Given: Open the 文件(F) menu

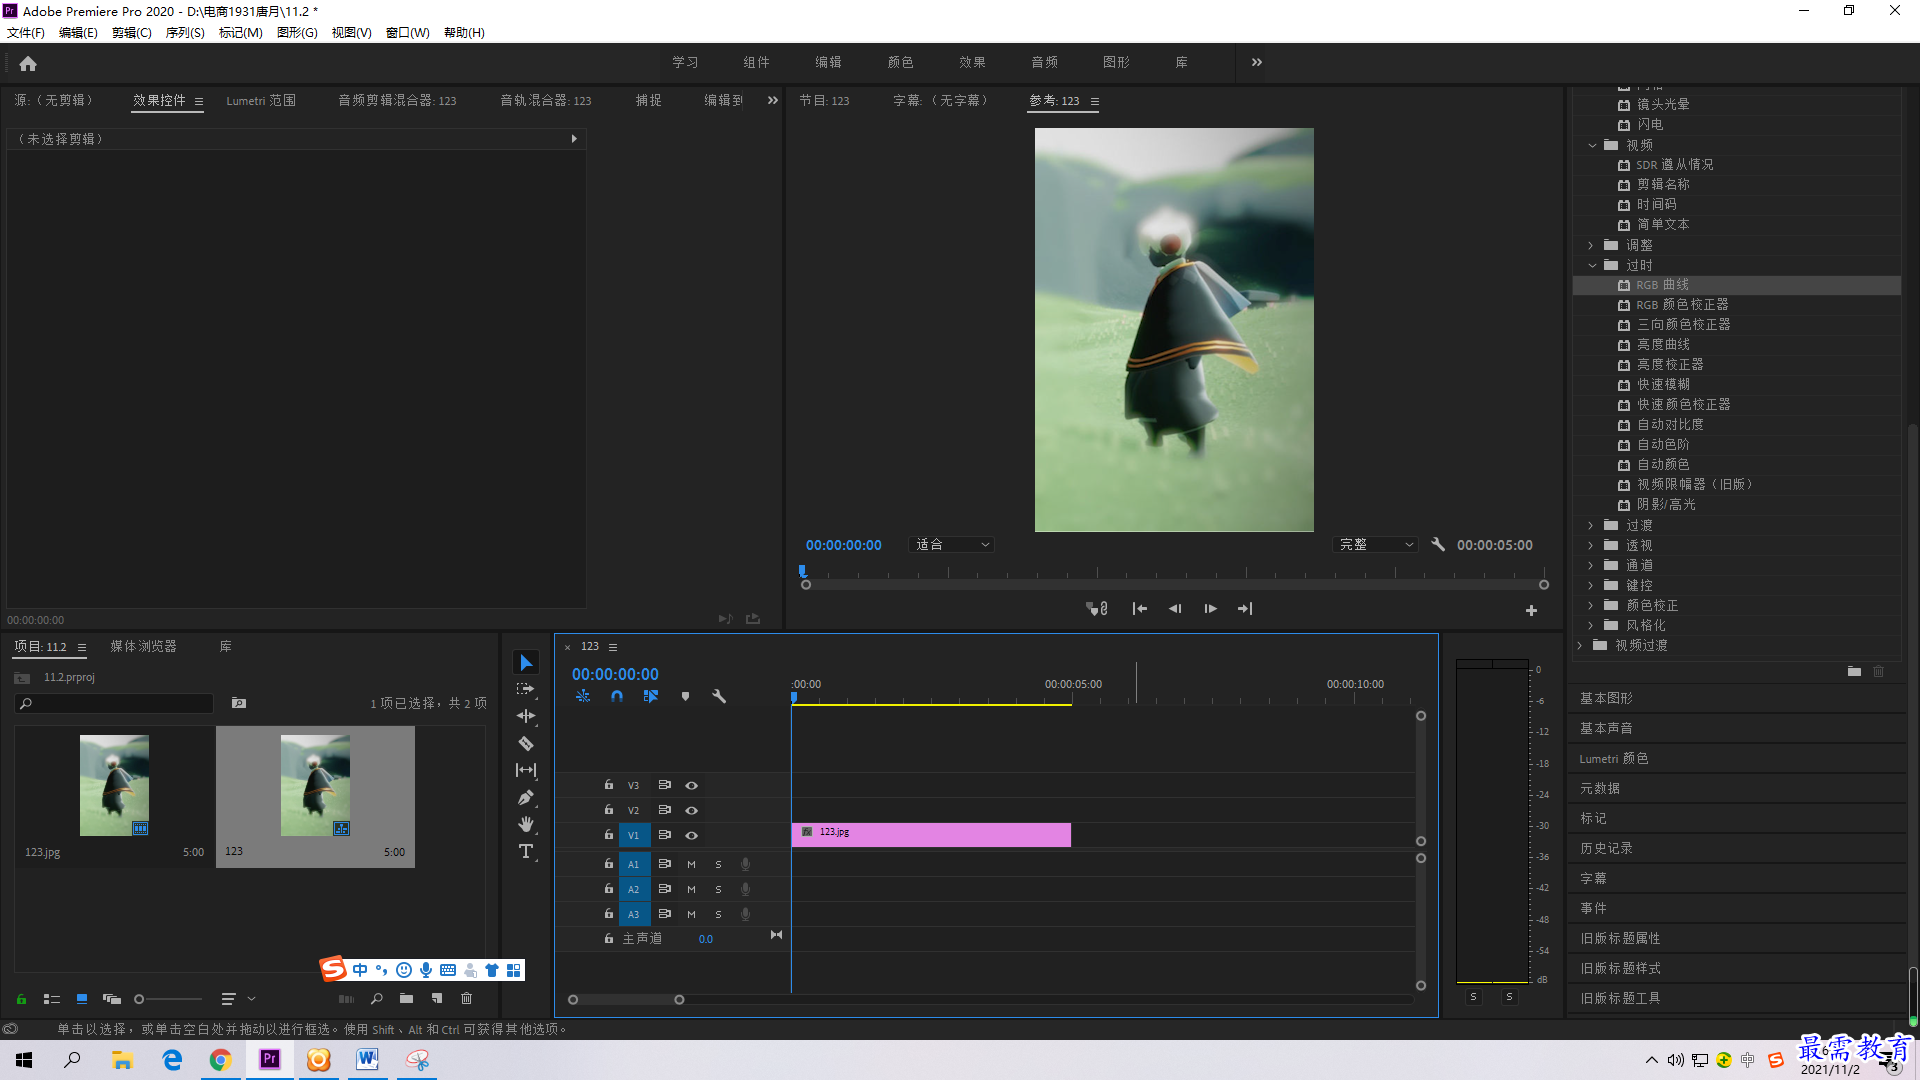Looking at the screenshot, I should coord(26,33).
